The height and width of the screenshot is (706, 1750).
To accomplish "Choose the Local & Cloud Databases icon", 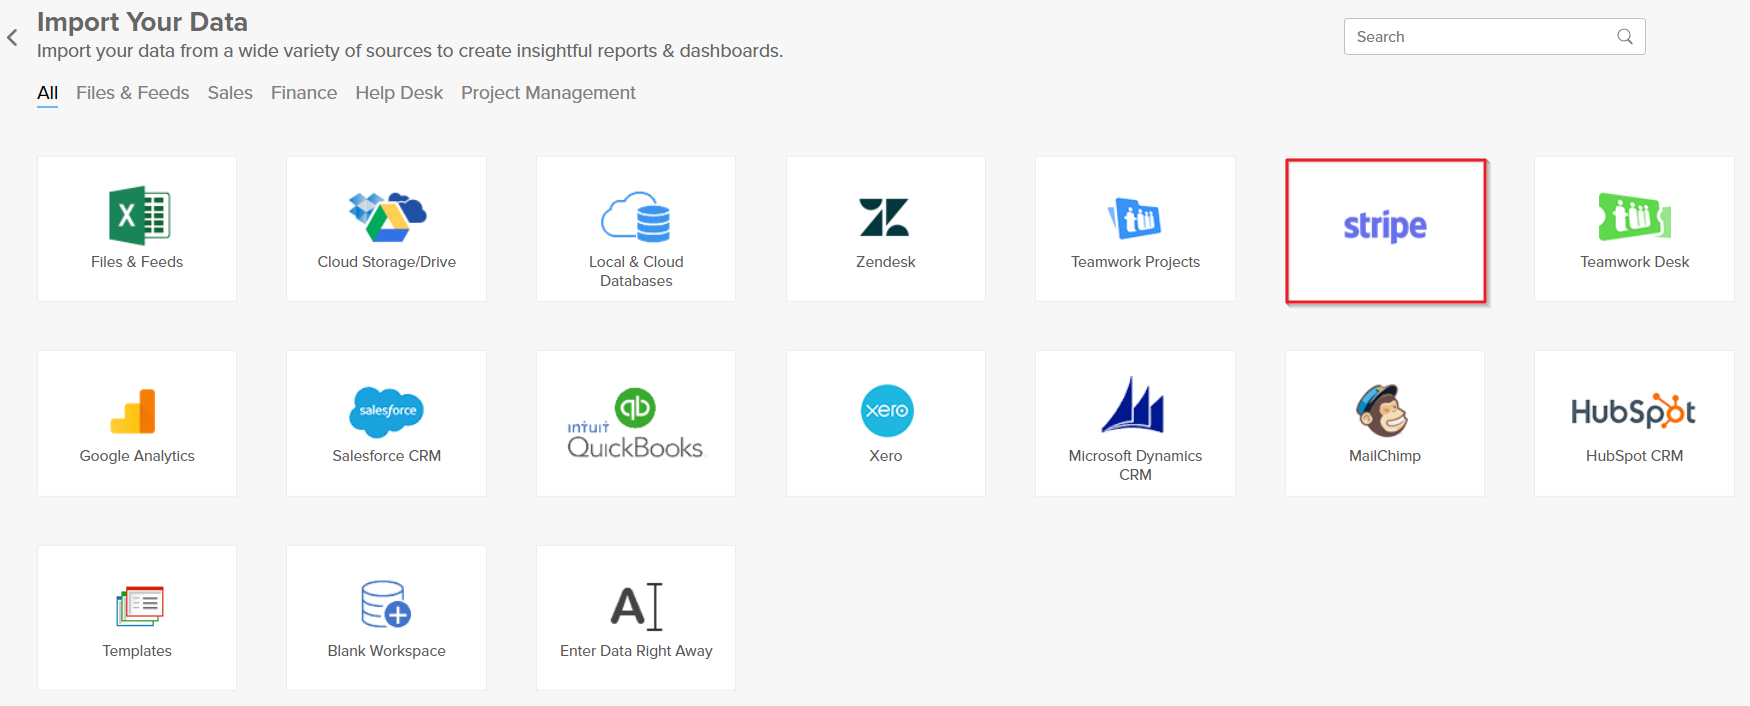I will click(x=636, y=217).
